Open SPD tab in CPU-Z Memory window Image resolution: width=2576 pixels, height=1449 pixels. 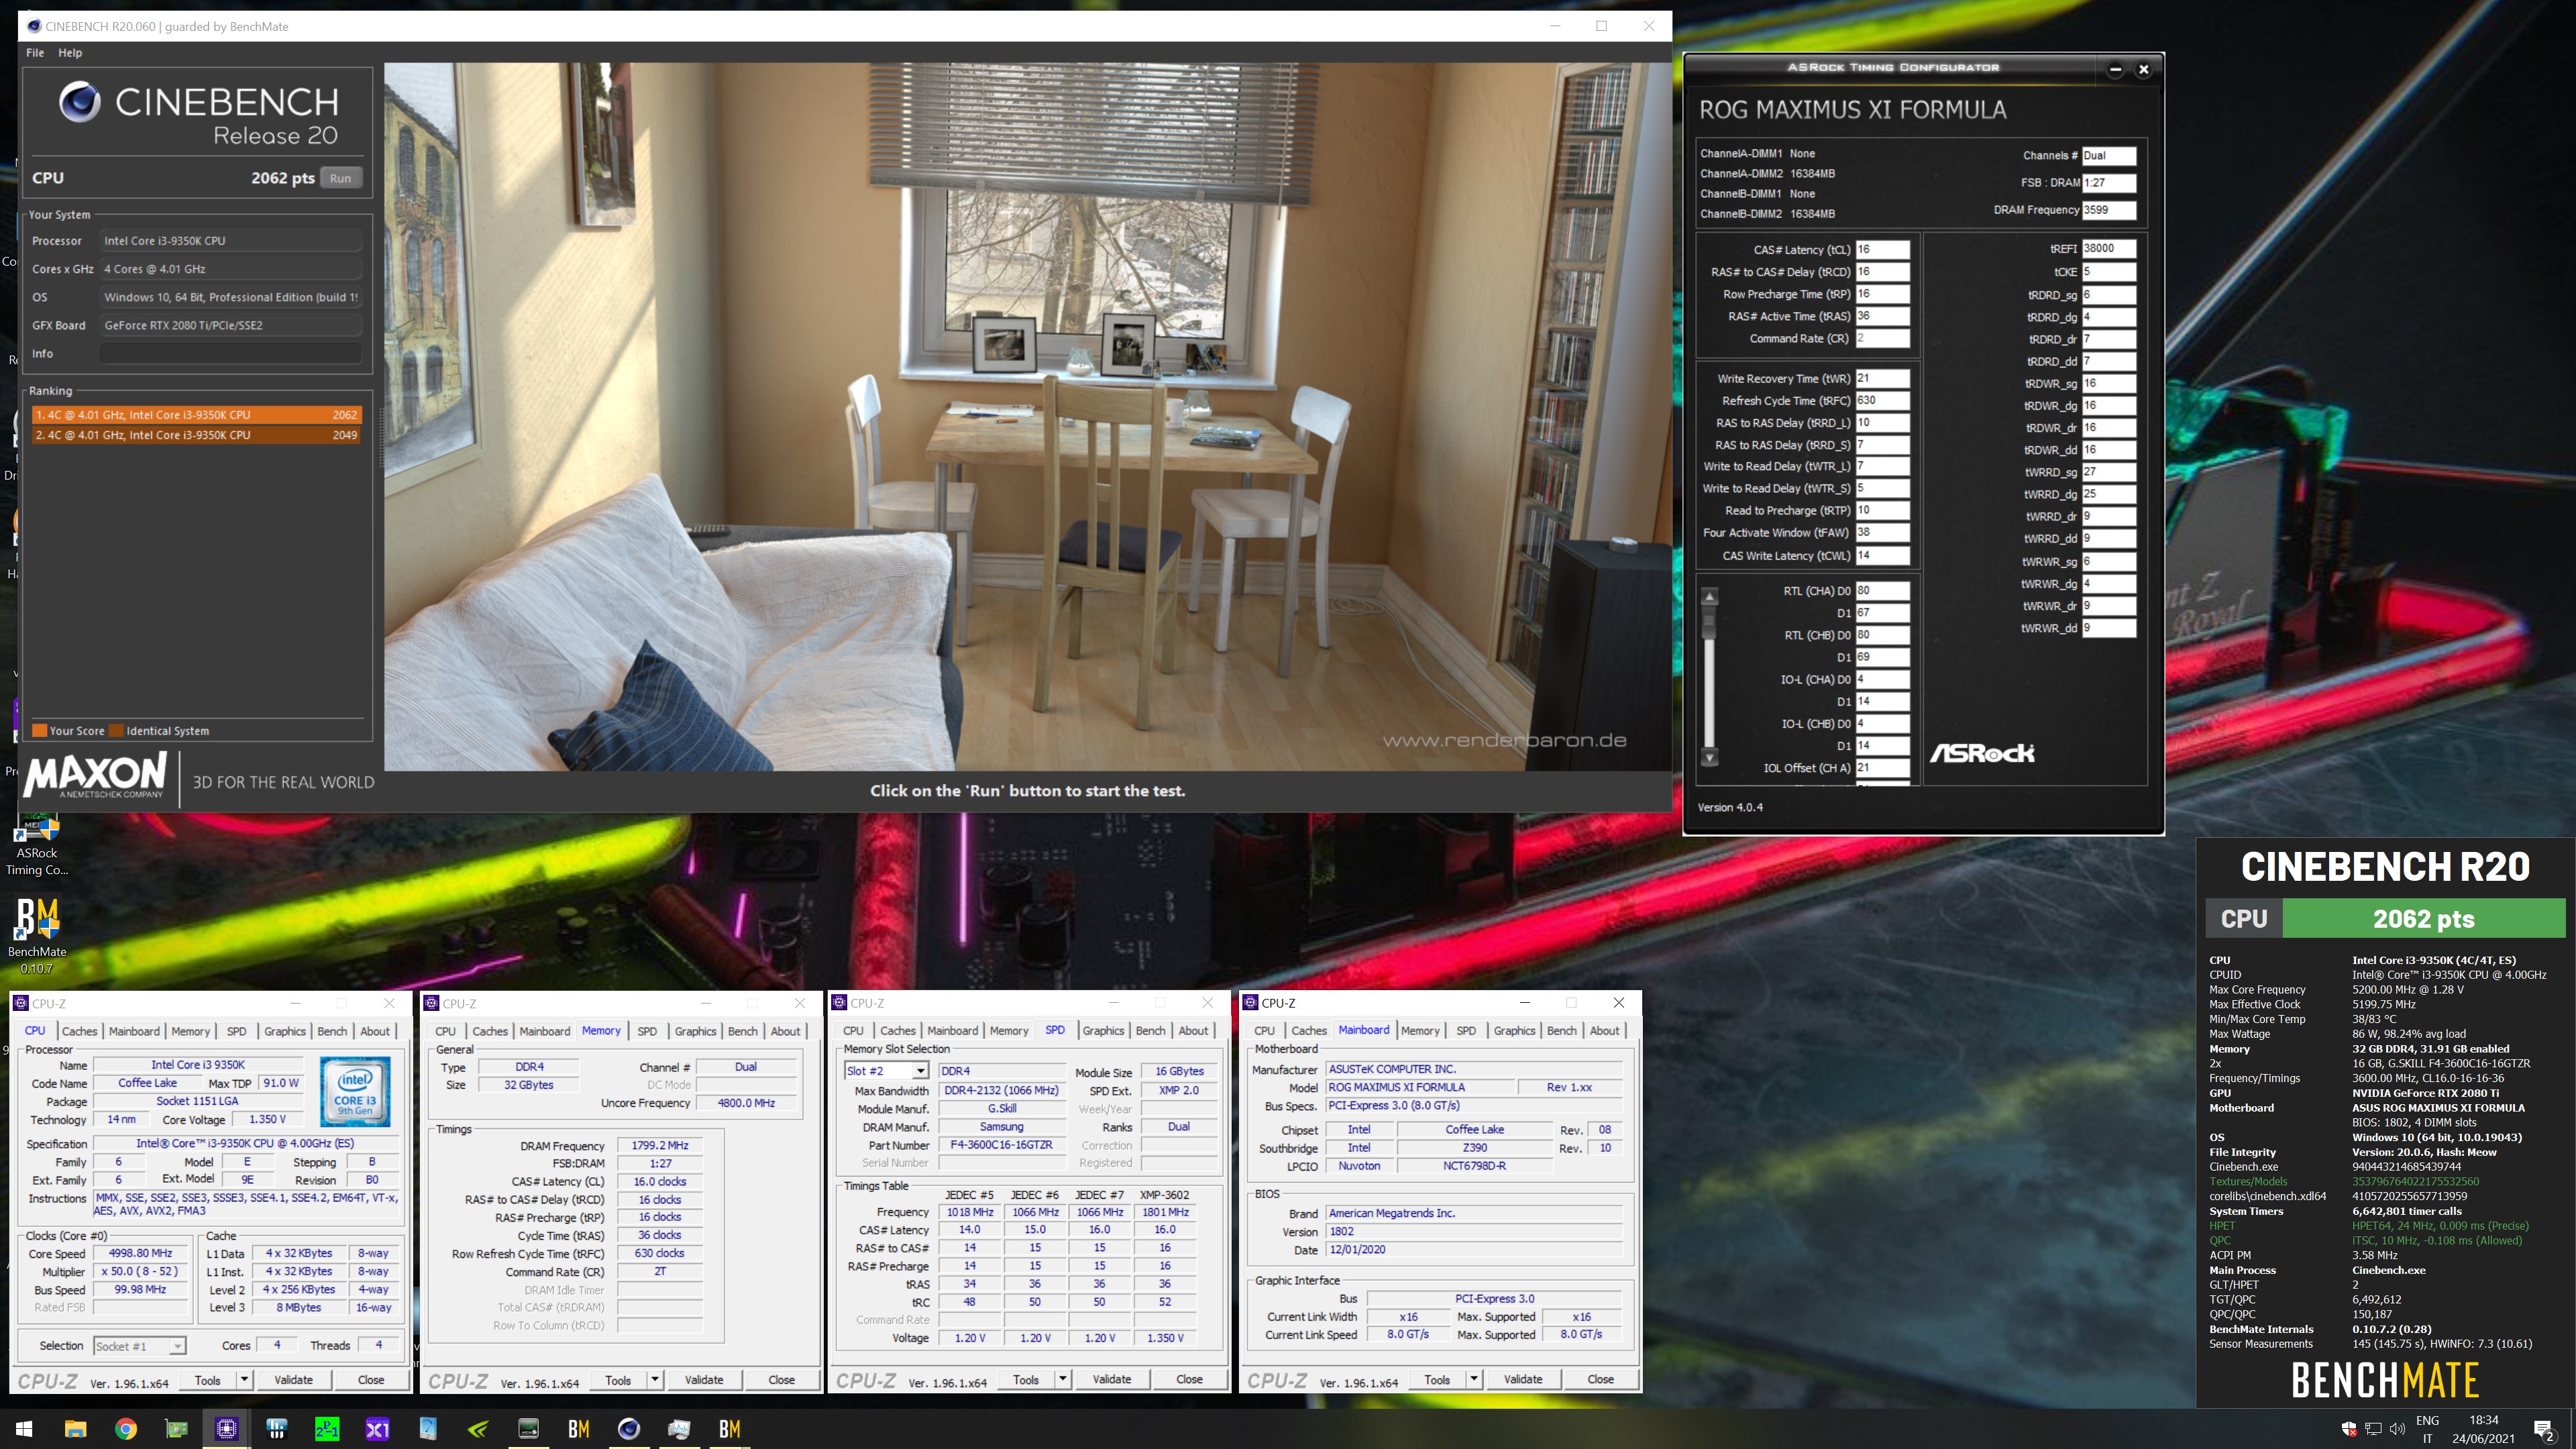coord(647,1031)
